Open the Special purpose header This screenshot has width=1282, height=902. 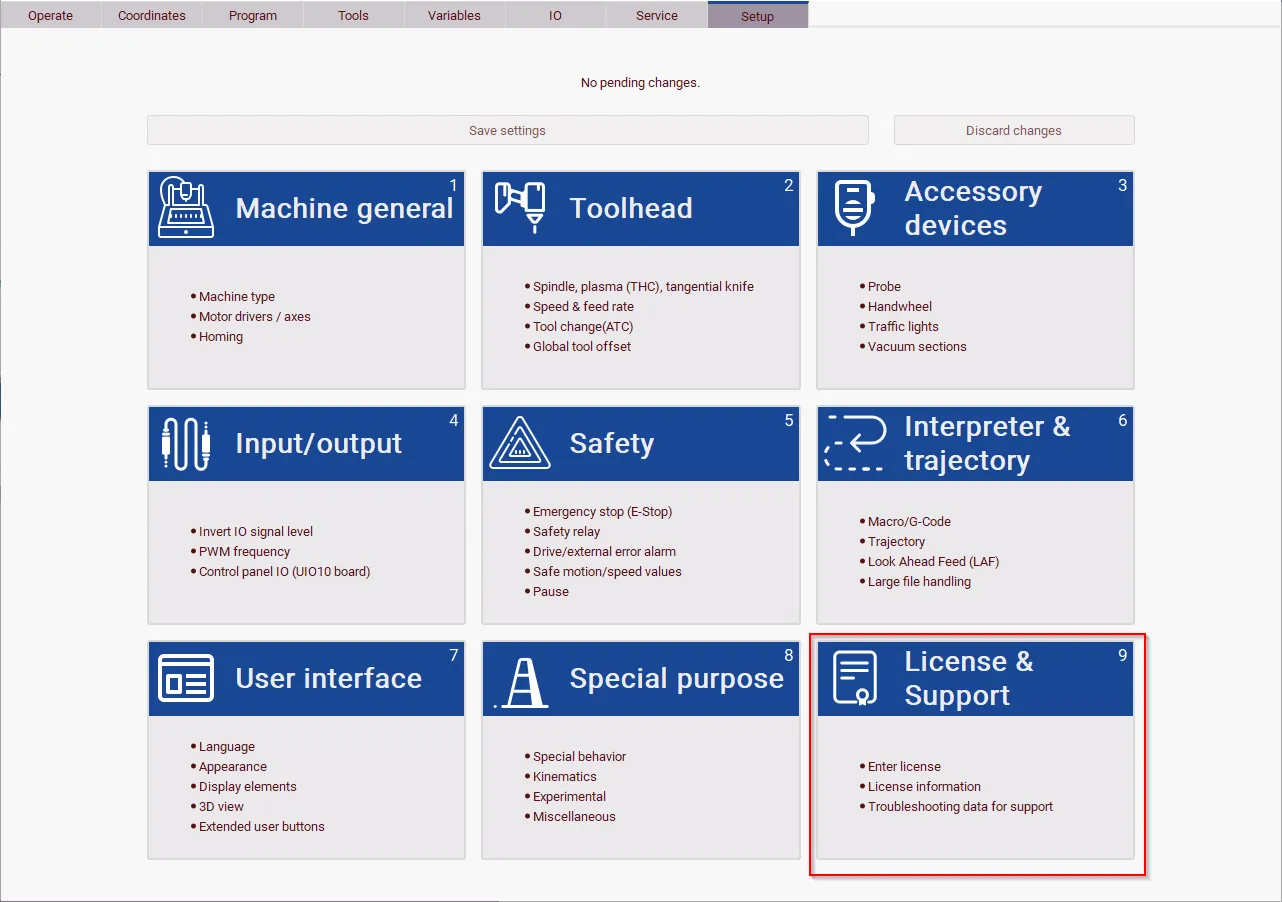(641, 678)
